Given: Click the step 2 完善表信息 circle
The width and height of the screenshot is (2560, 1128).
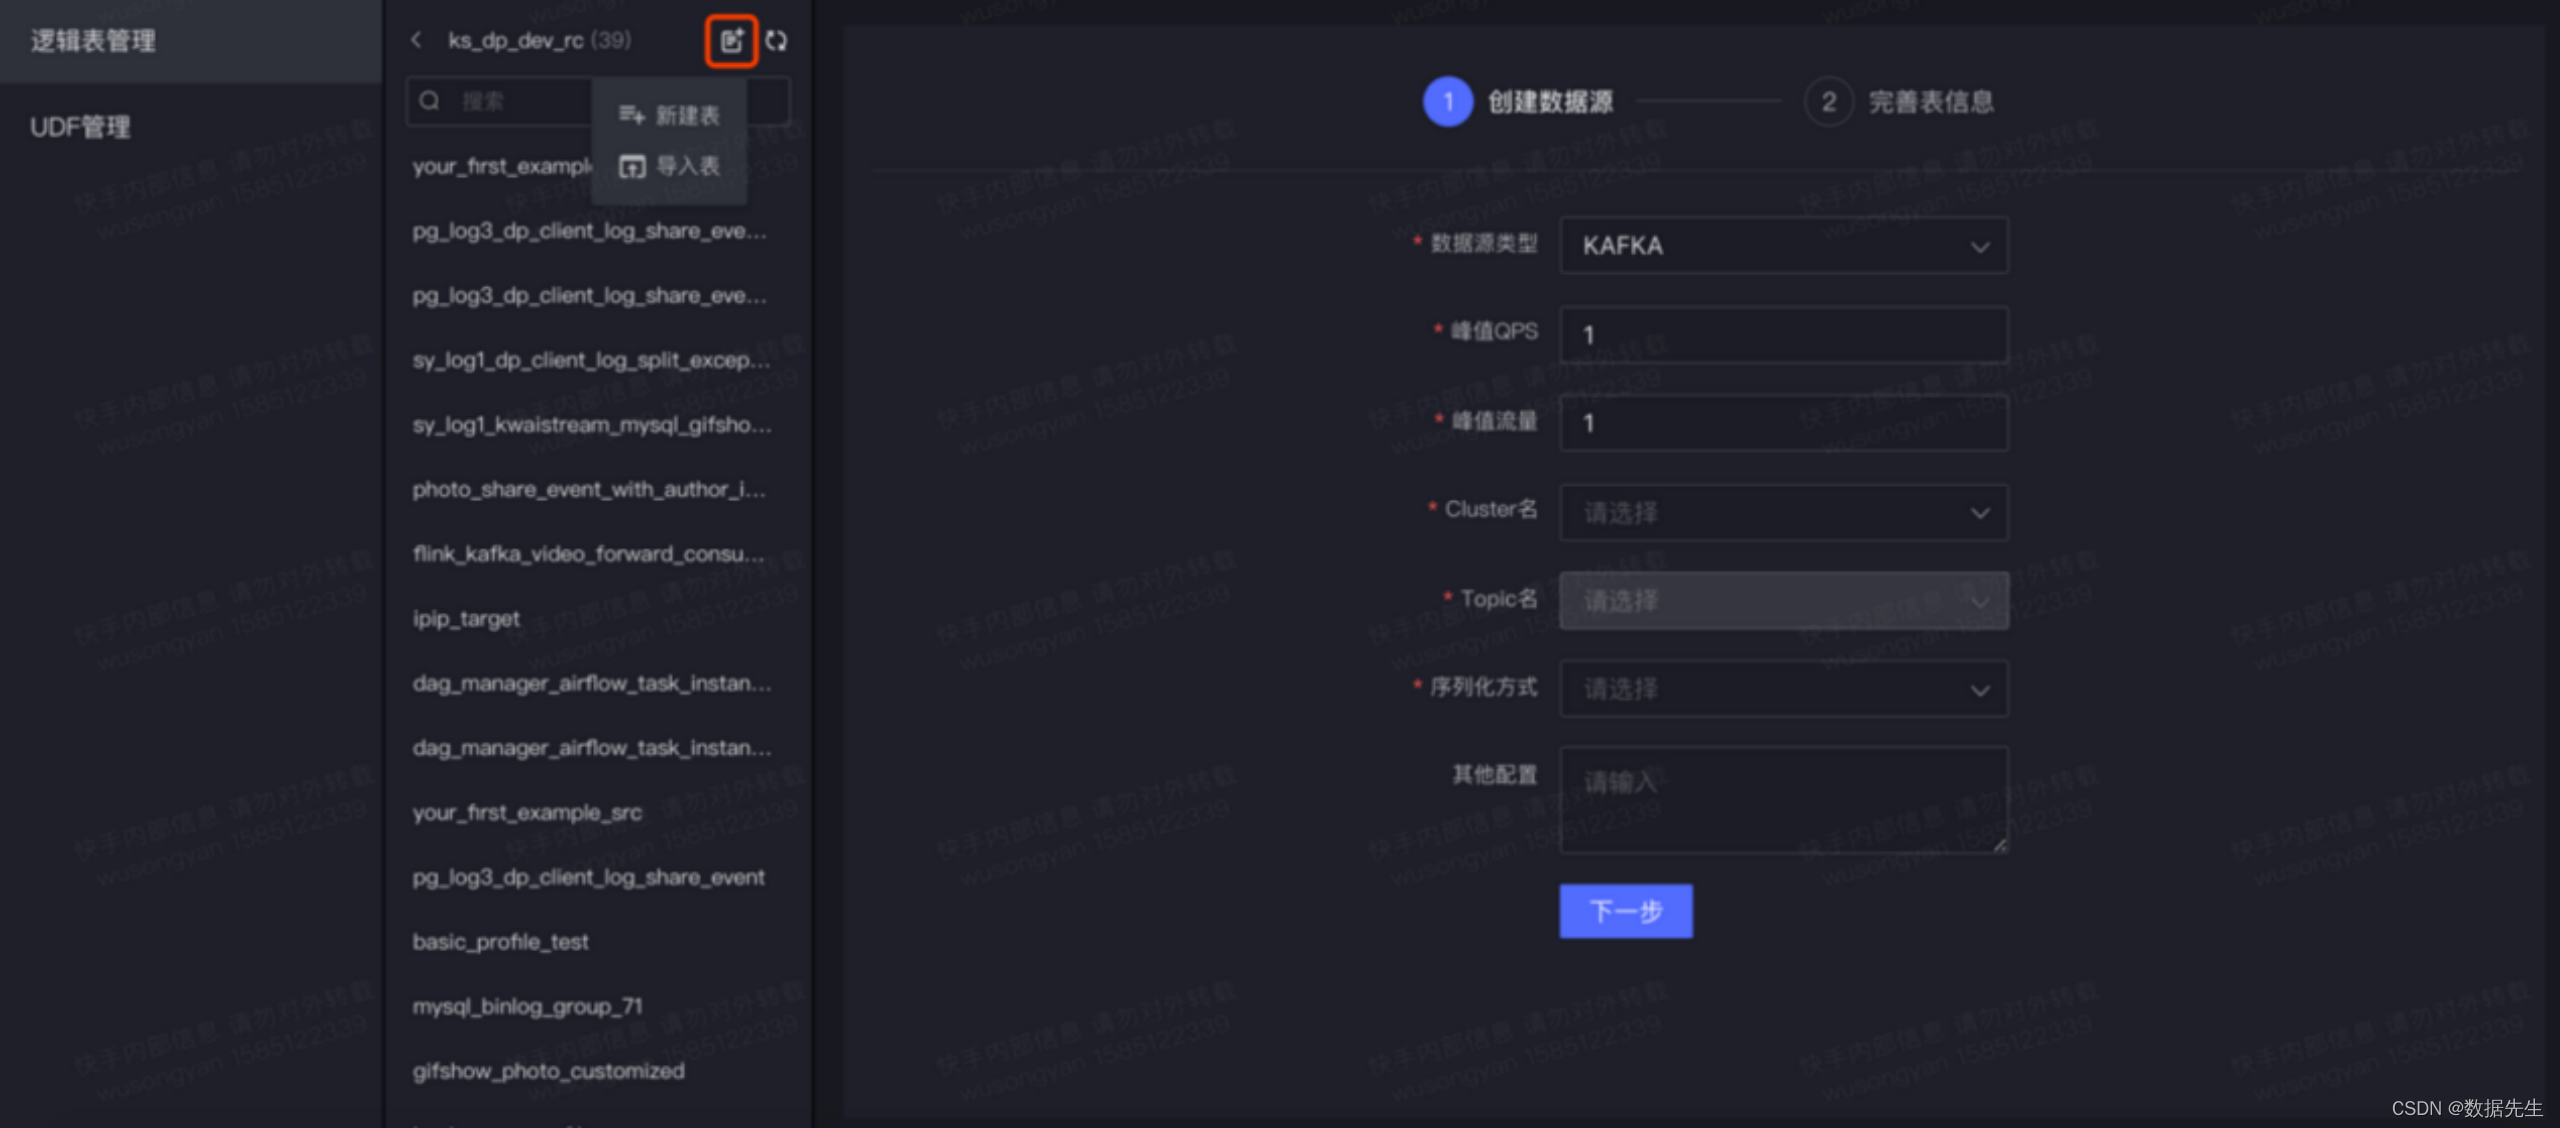Looking at the screenshot, I should coord(1828,102).
